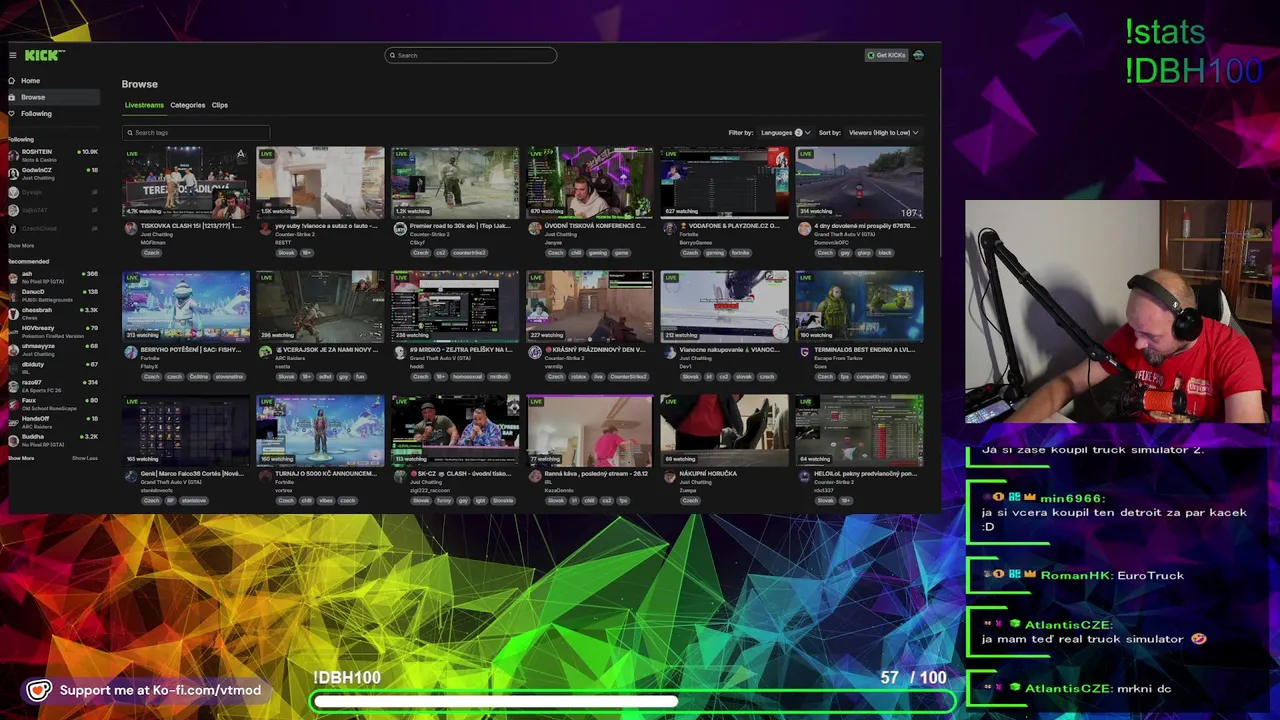Open ROSHTEIN channel in Following list
This screenshot has width=1280, height=720.
tap(53, 155)
